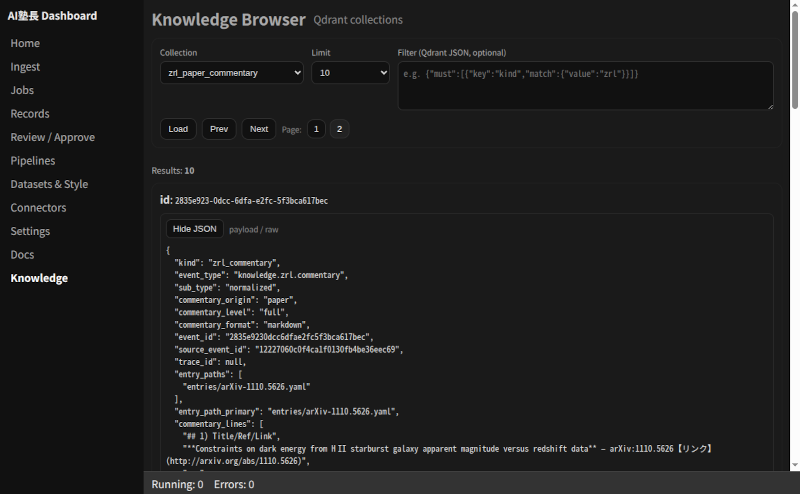The height and width of the screenshot is (494, 800).
Task: Open Docs in the sidebar
Action: point(23,255)
